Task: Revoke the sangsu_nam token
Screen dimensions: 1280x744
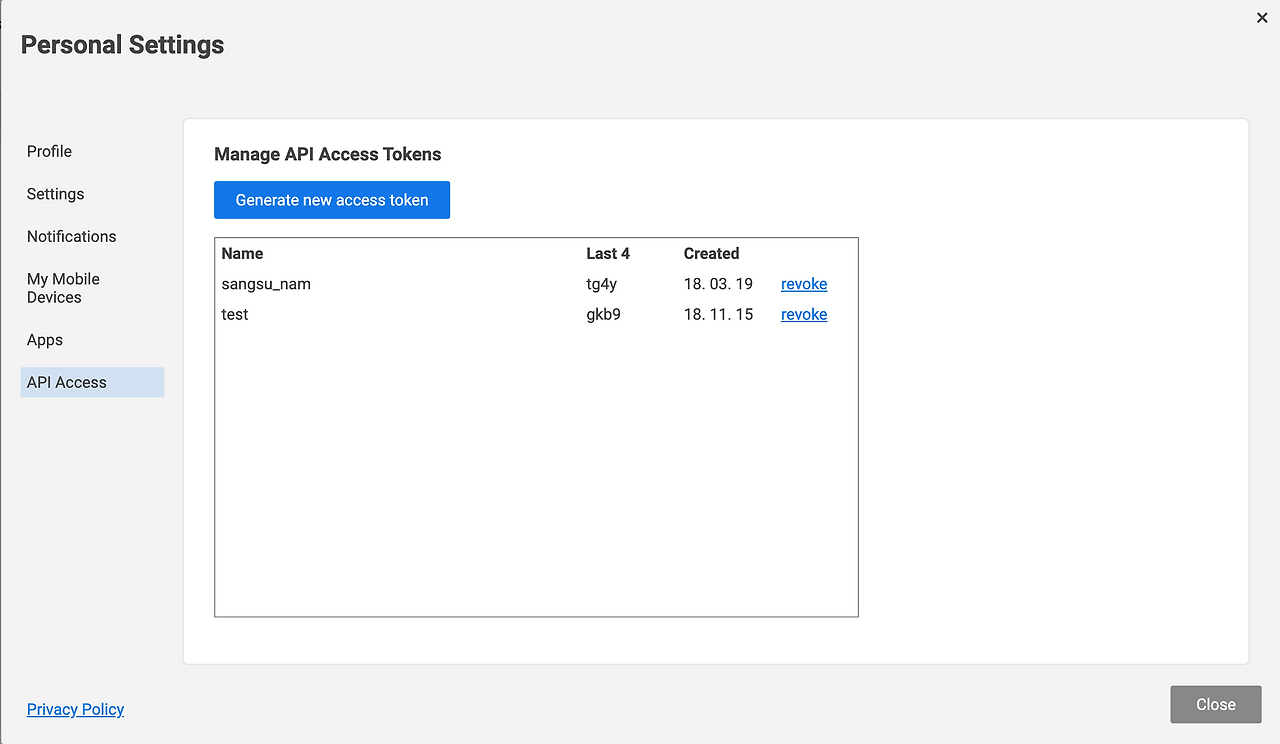Action: pos(804,284)
